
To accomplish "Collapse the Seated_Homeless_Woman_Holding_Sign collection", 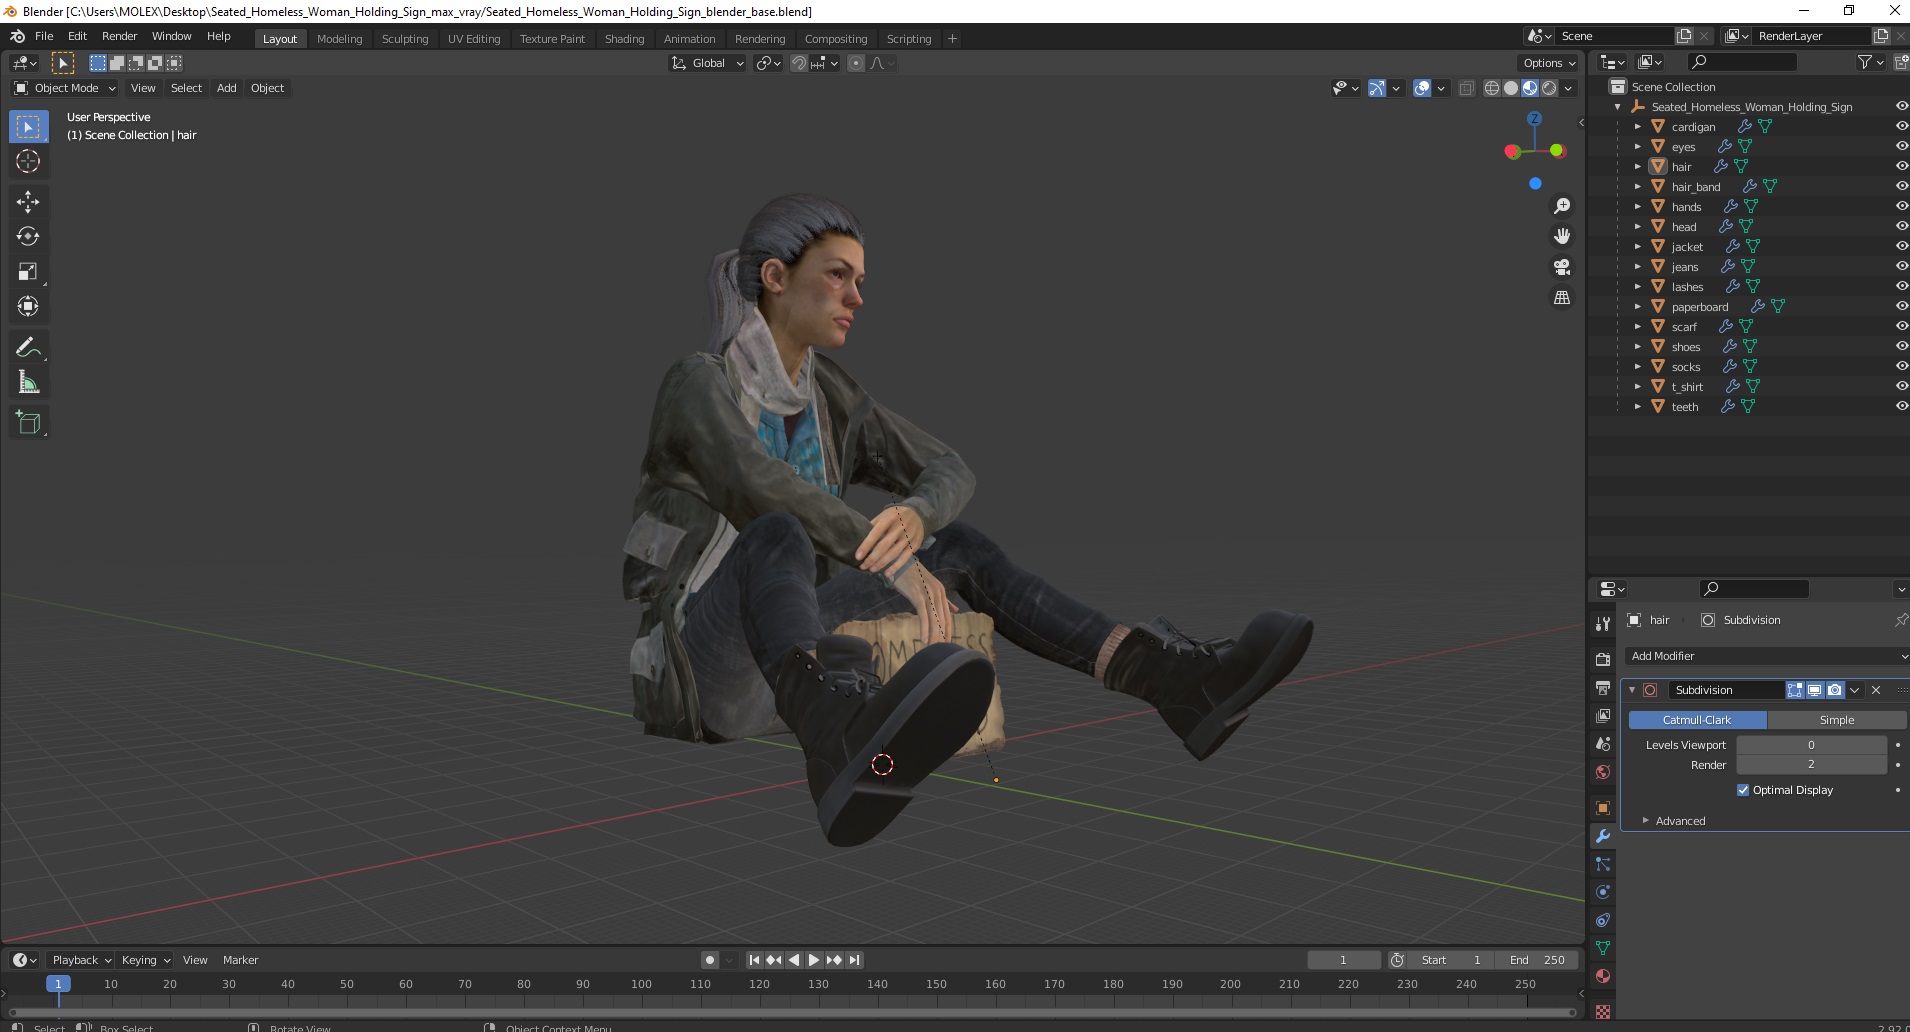I will [1617, 107].
